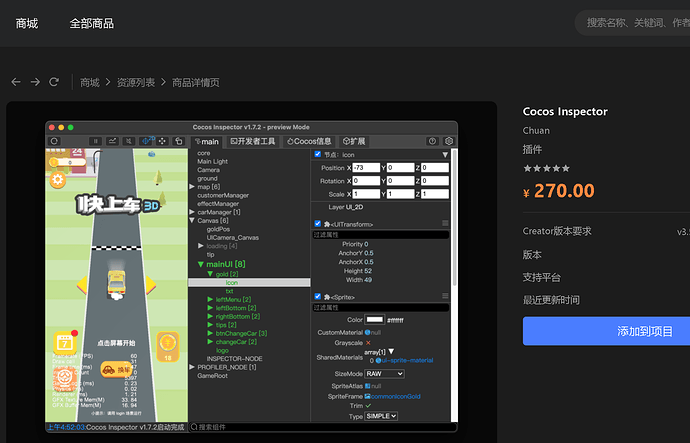Collapse the Canvas [6] node
Screen dimensions: 690x443
point(192,220)
